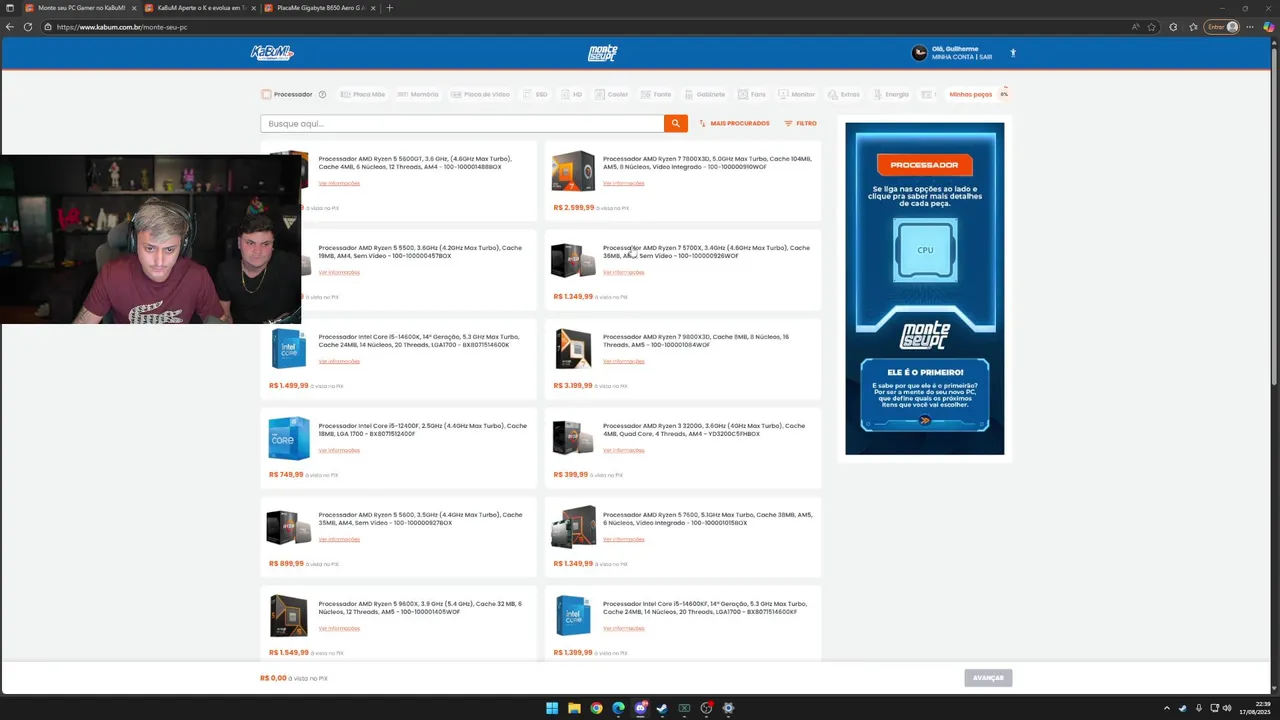Open Processador help question-mark icon
This screenshot has width=1280, height=720.
coord(322,94)
